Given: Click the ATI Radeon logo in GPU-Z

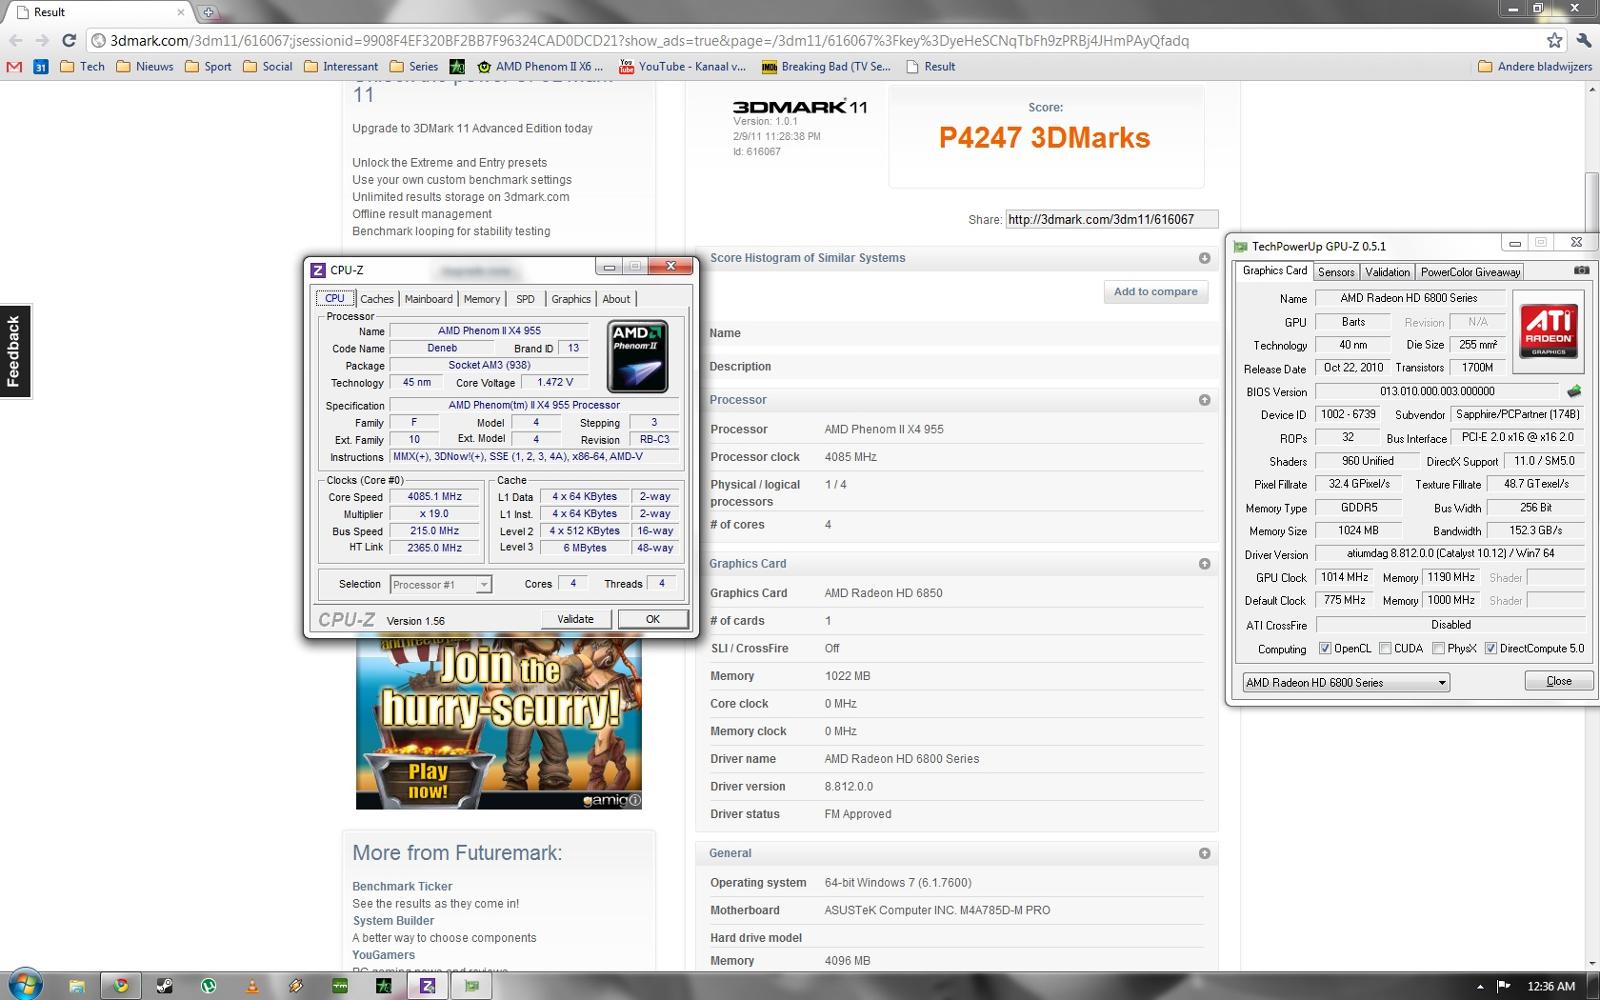Looking at the screenshot, I should (1548, 330).
